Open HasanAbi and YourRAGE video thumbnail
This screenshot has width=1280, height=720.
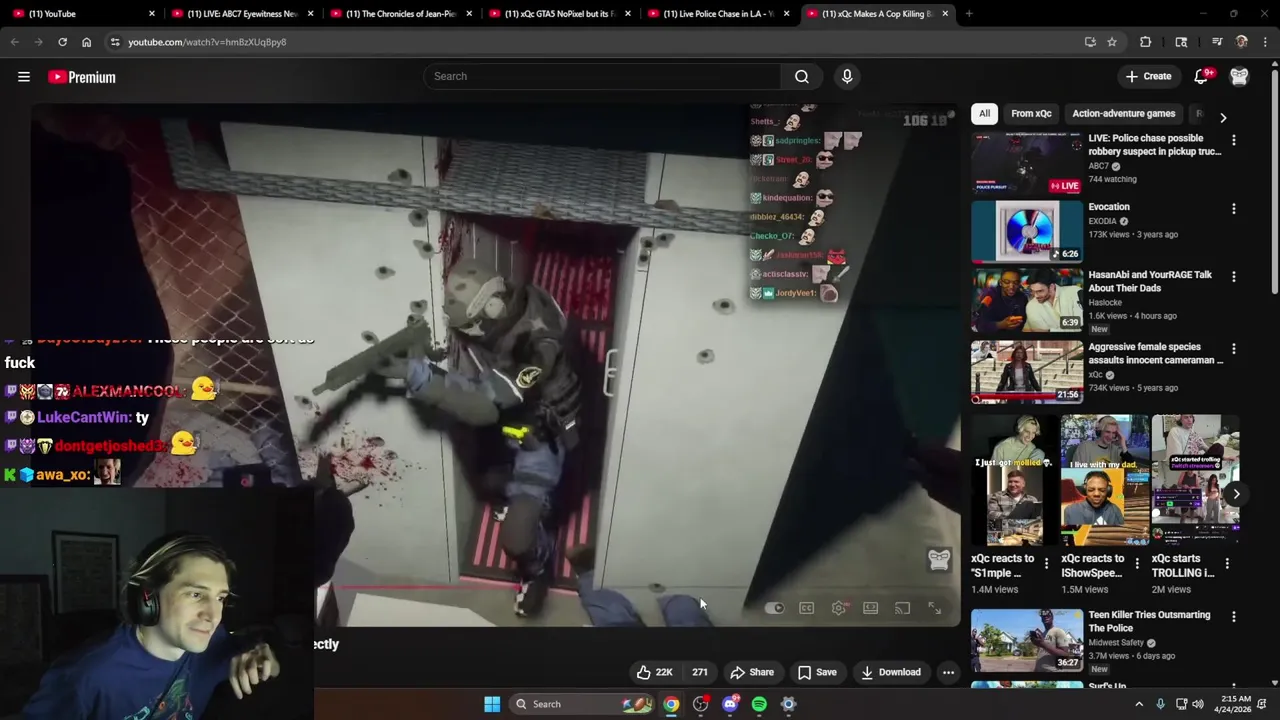[1027, 299]
